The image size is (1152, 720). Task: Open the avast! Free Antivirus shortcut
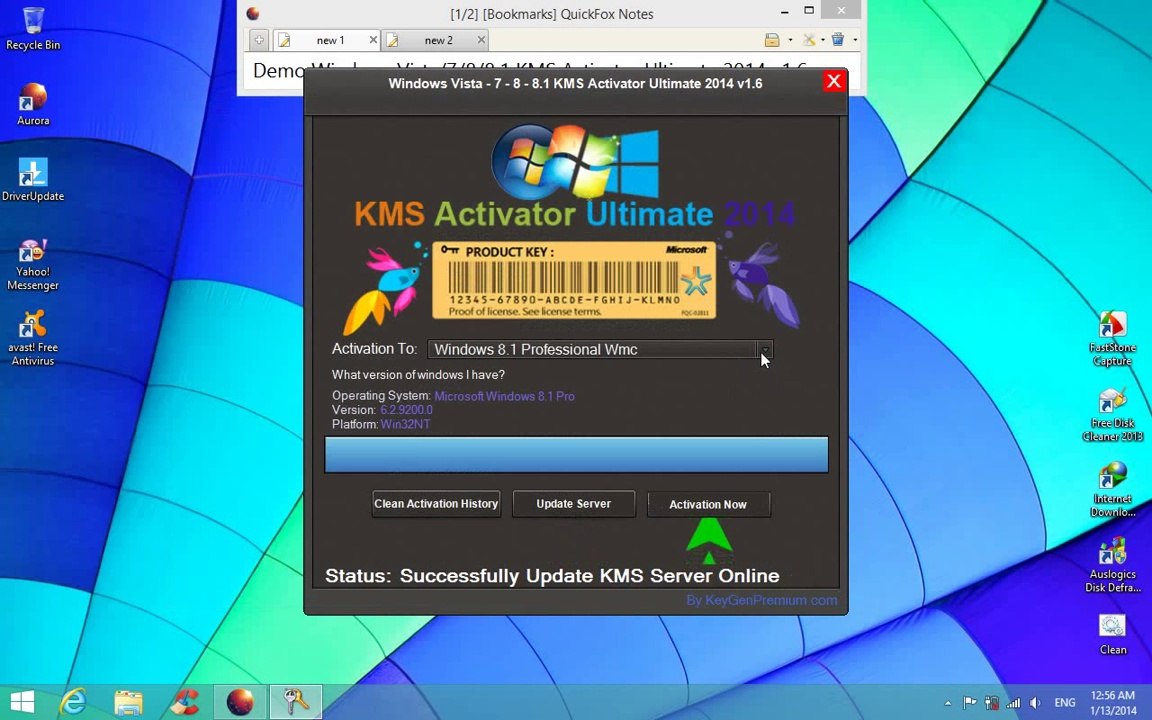[33, 338]
